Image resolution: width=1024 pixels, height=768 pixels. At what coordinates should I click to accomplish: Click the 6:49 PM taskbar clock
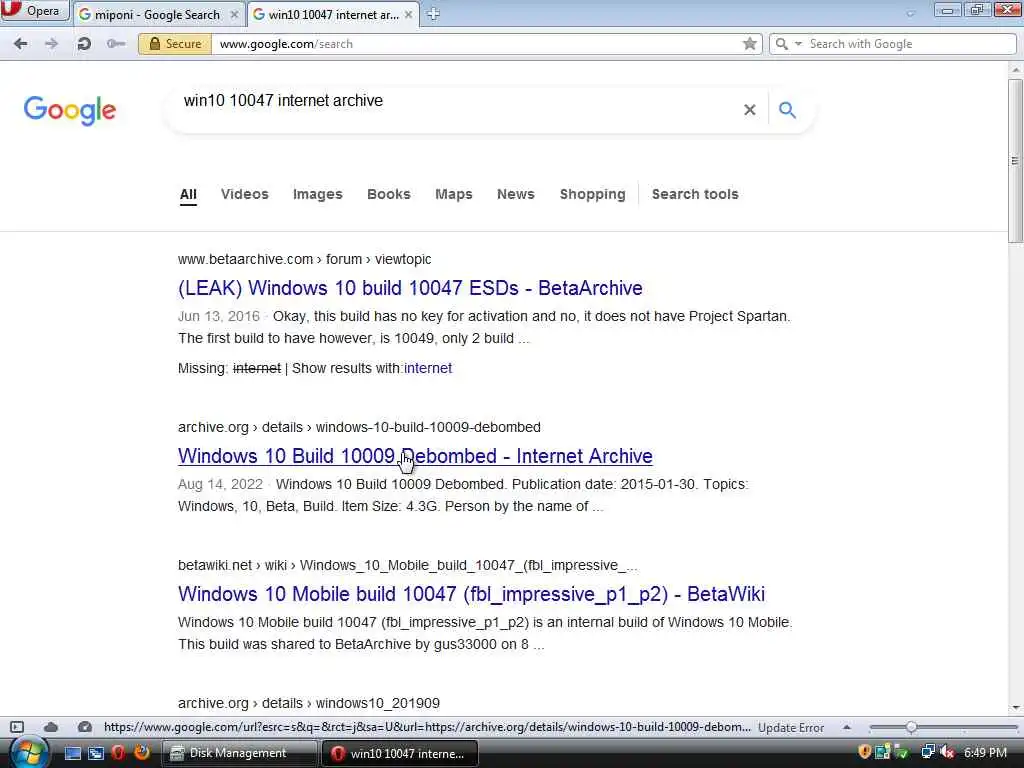(985, 753)
